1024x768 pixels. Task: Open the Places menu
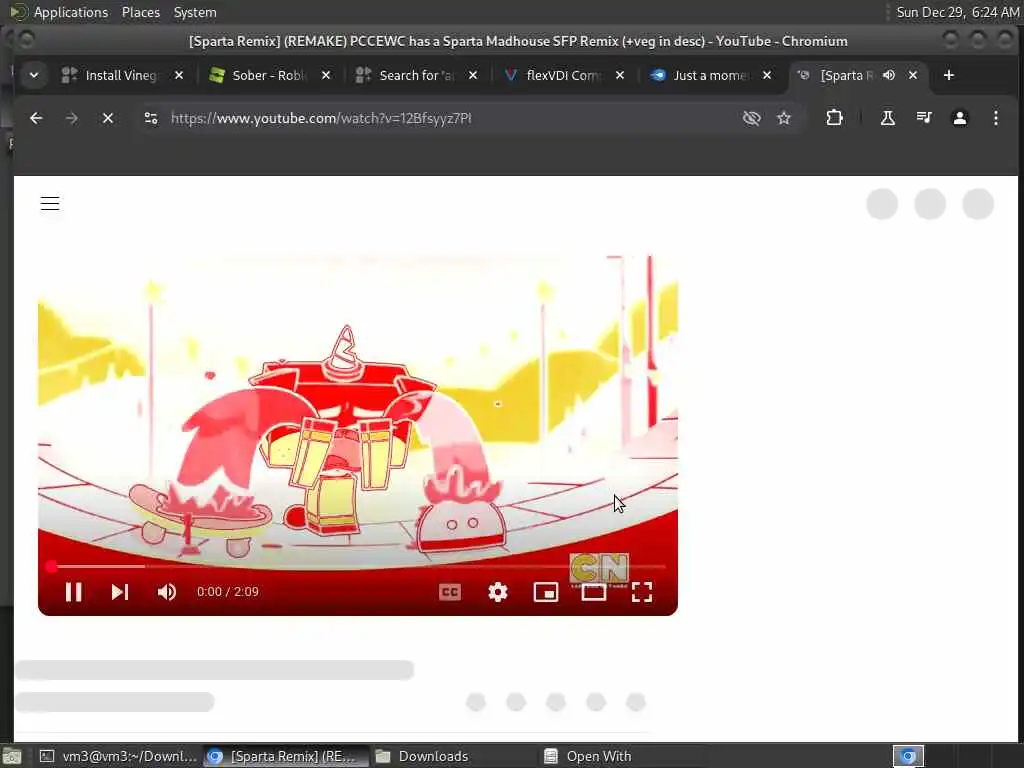coord(140,12)
